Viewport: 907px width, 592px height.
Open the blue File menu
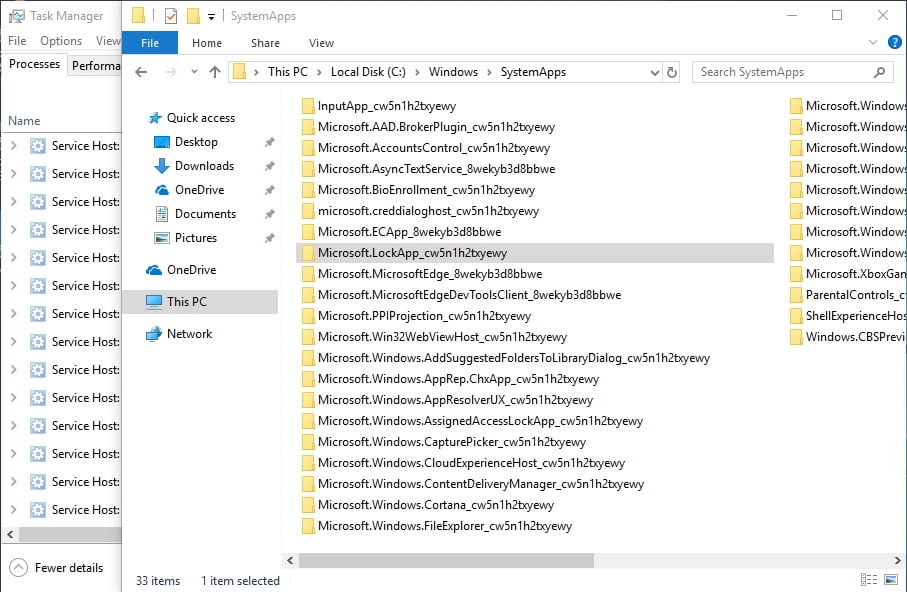coord(150,43)
